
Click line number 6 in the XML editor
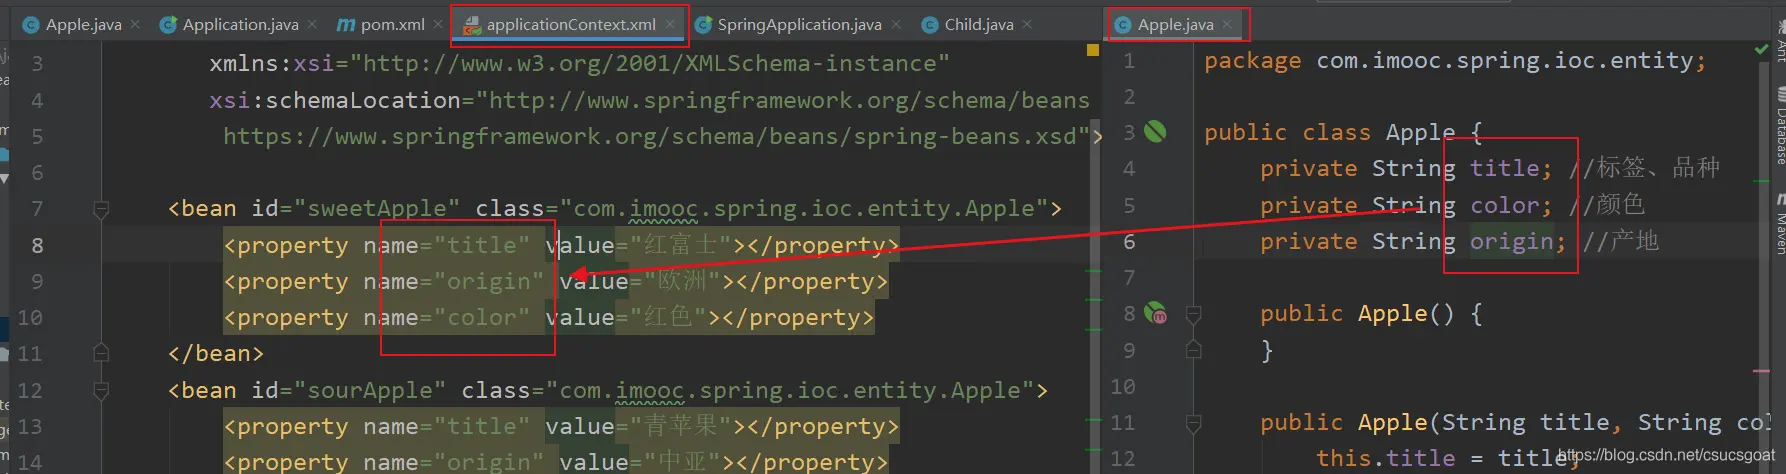(x=37, y=172)
